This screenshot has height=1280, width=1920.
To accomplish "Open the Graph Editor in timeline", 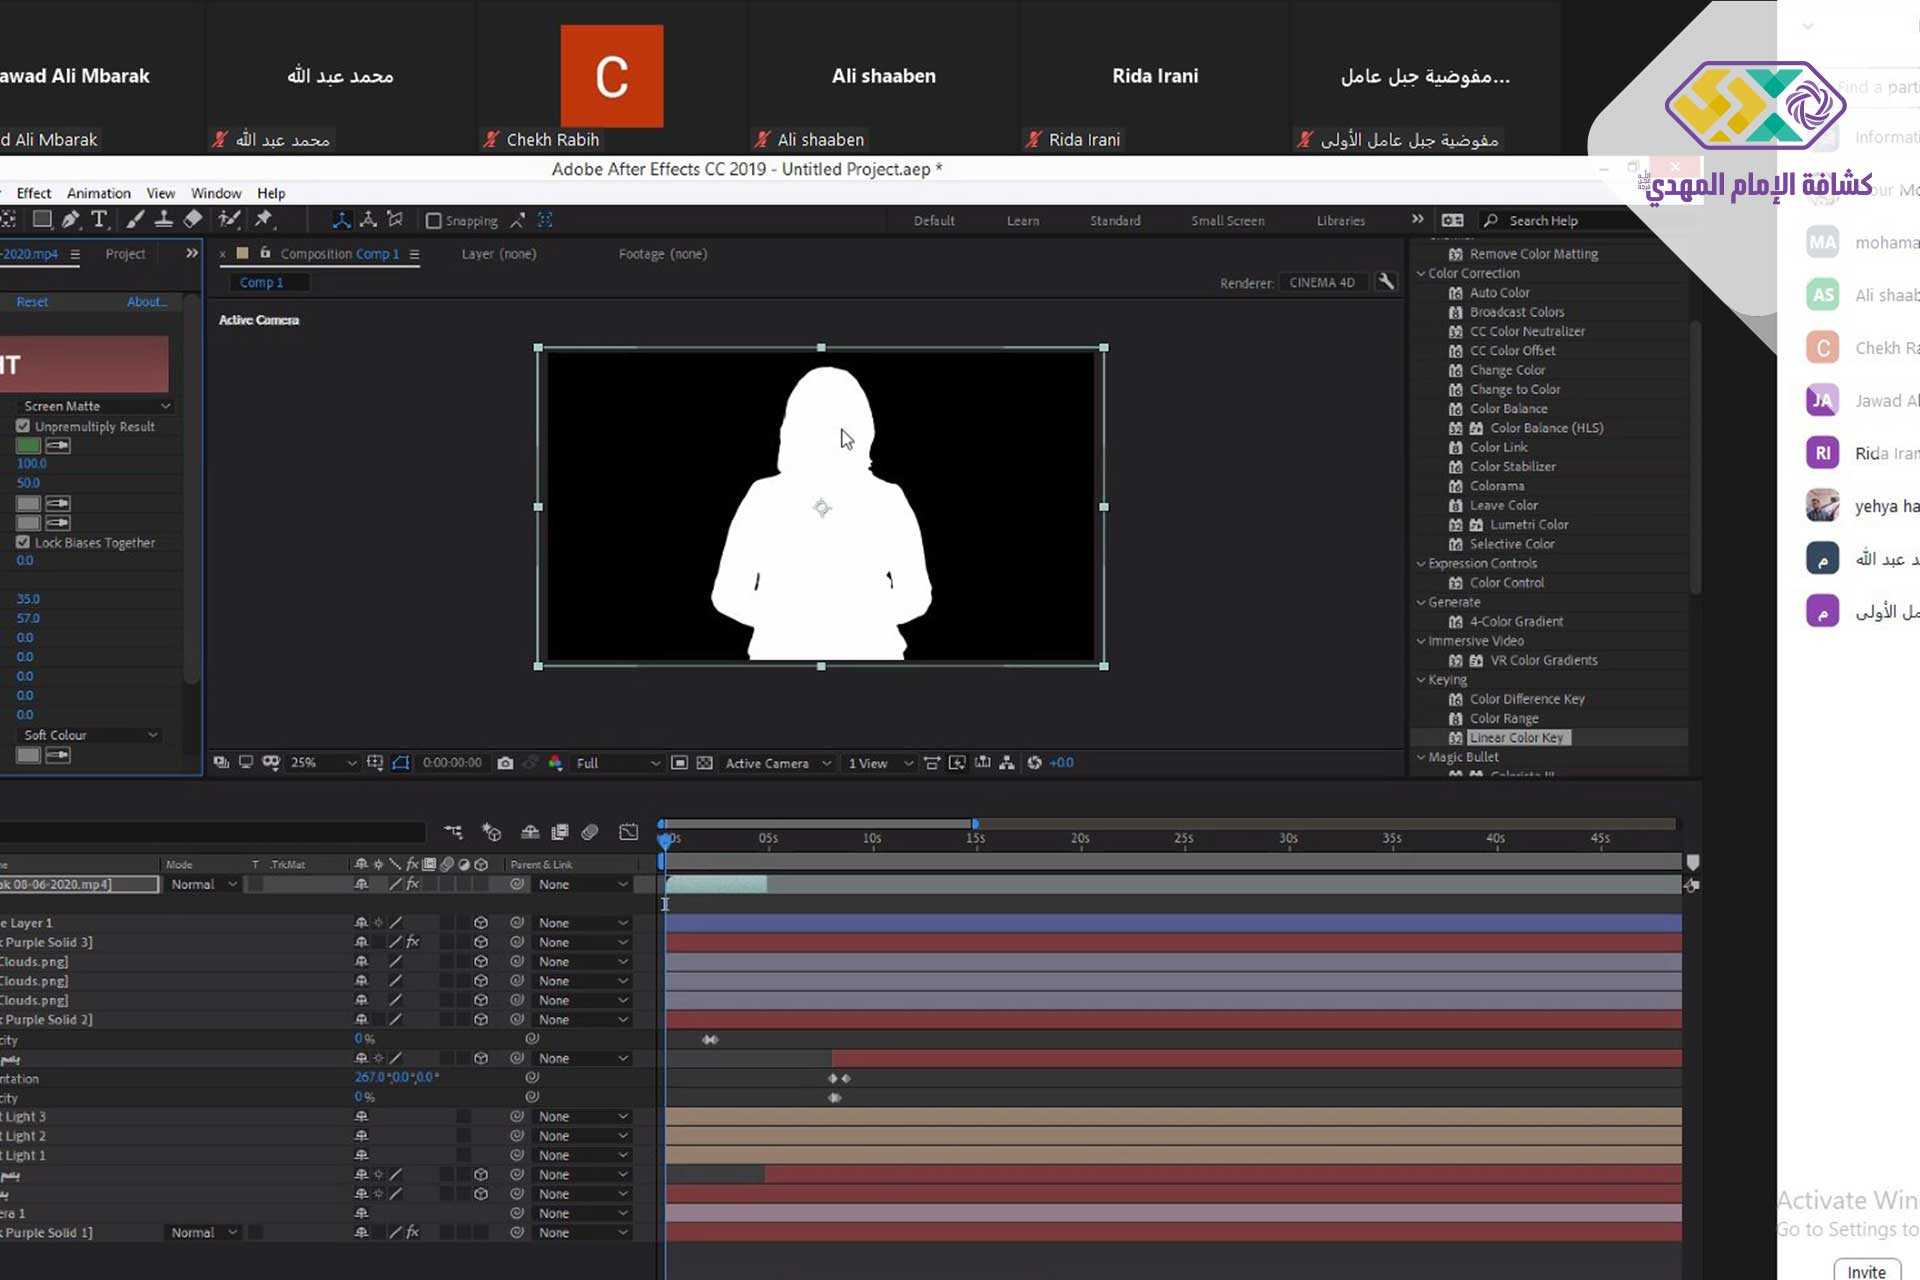I will point(628,832).
